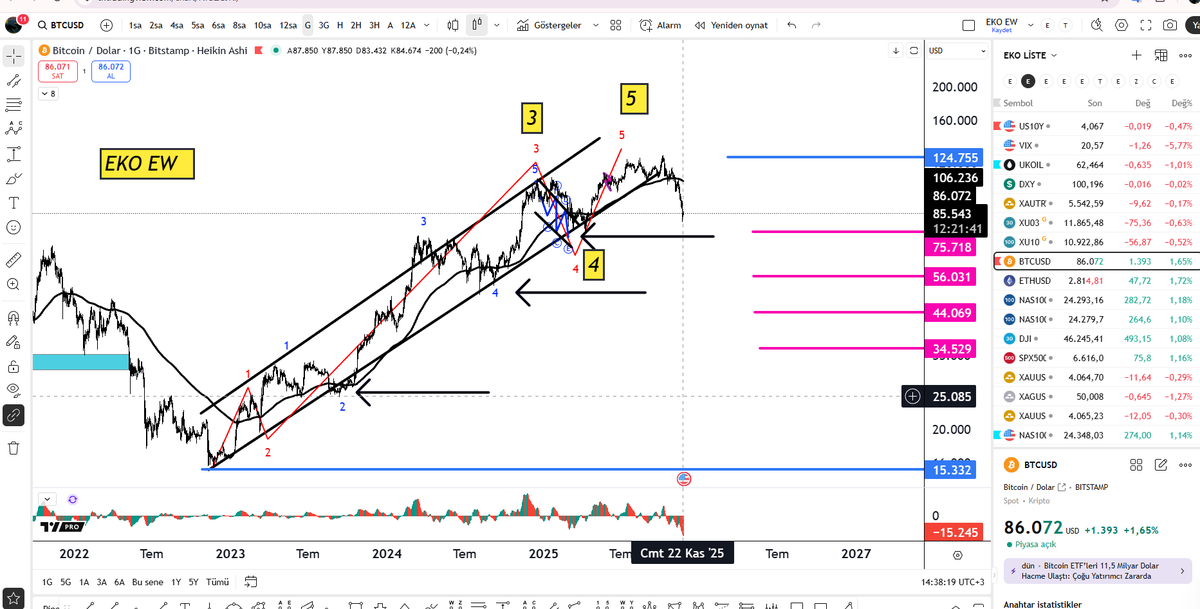Select the 1G date range
This screenshot has height=609, width=1200.
[x=47, y=581]
